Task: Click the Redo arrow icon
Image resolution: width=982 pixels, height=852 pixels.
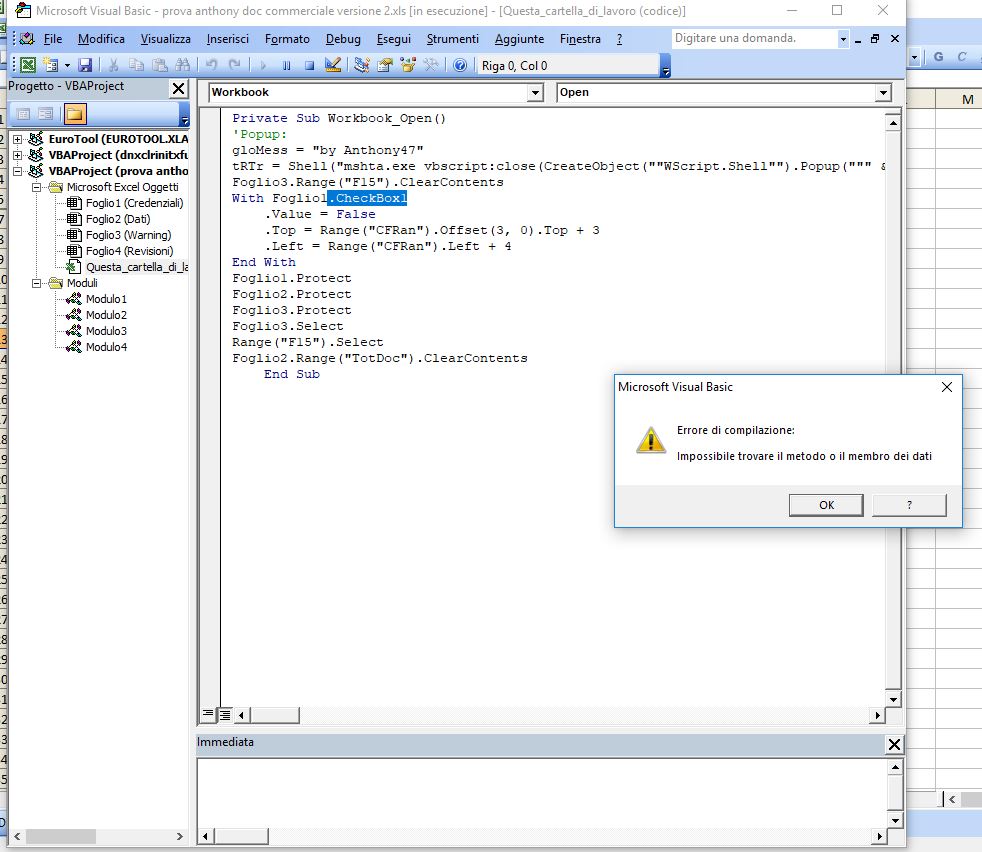Action: (234, 65)
